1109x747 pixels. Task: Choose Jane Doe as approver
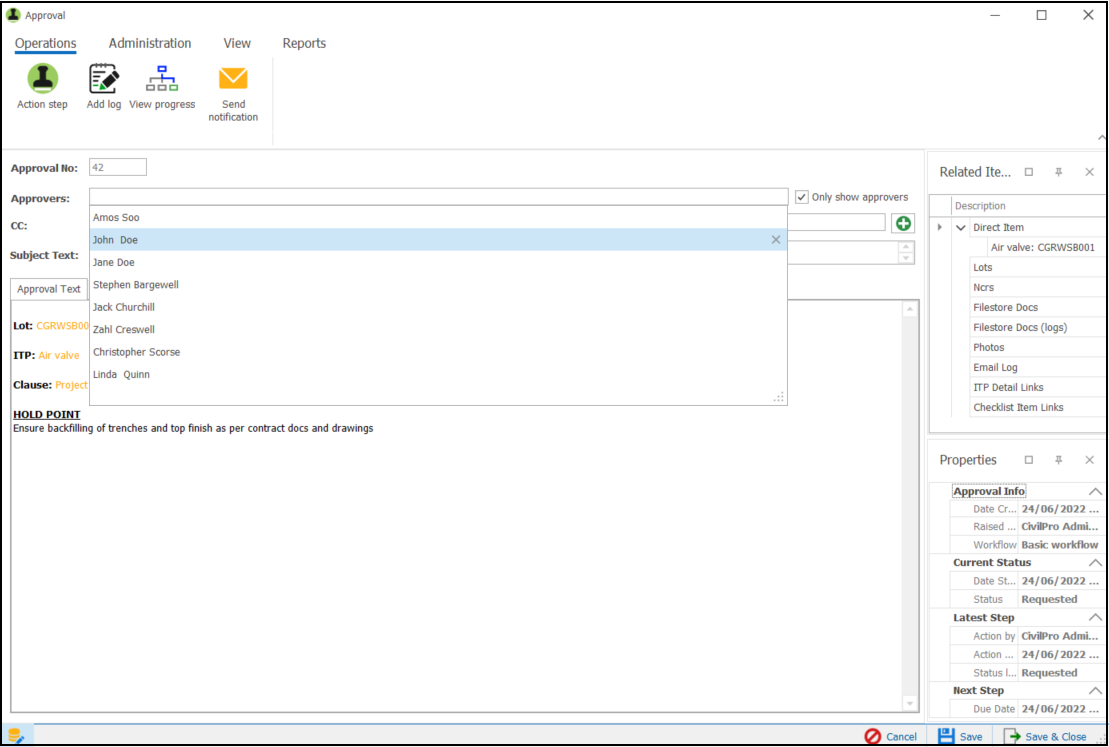point(438,262)
